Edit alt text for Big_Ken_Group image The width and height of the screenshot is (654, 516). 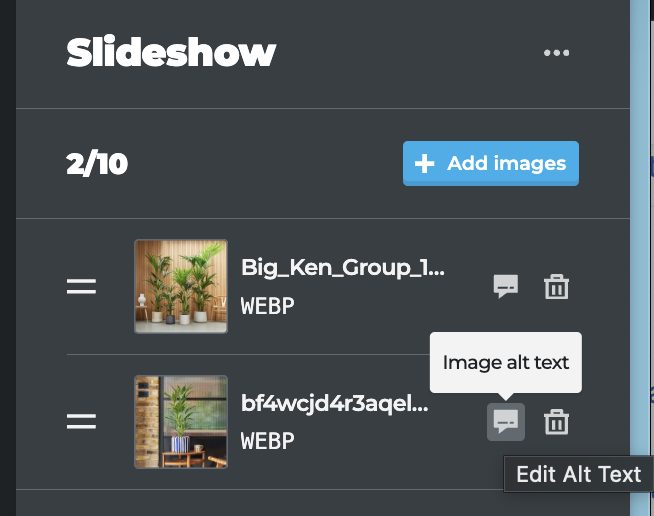(x=506, y=286)
